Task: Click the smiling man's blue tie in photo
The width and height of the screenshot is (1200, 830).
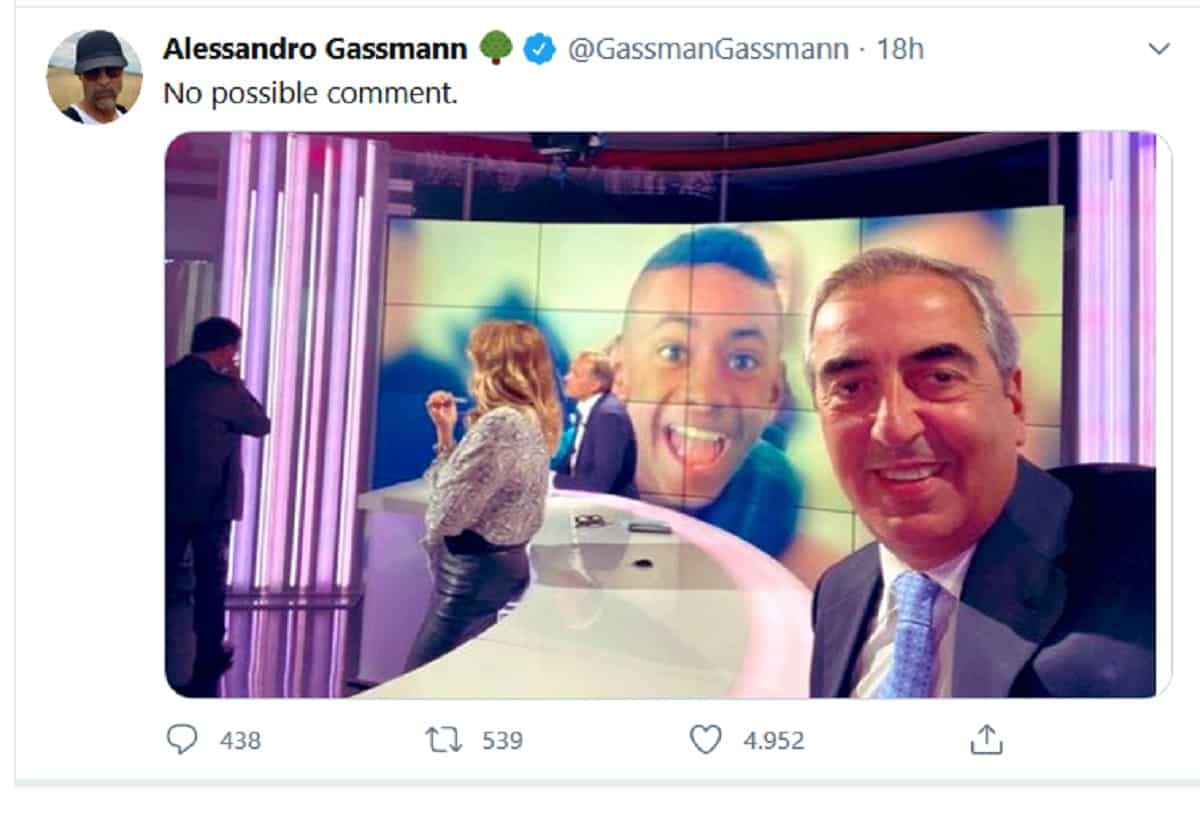Action: click(x=914, y=630)
